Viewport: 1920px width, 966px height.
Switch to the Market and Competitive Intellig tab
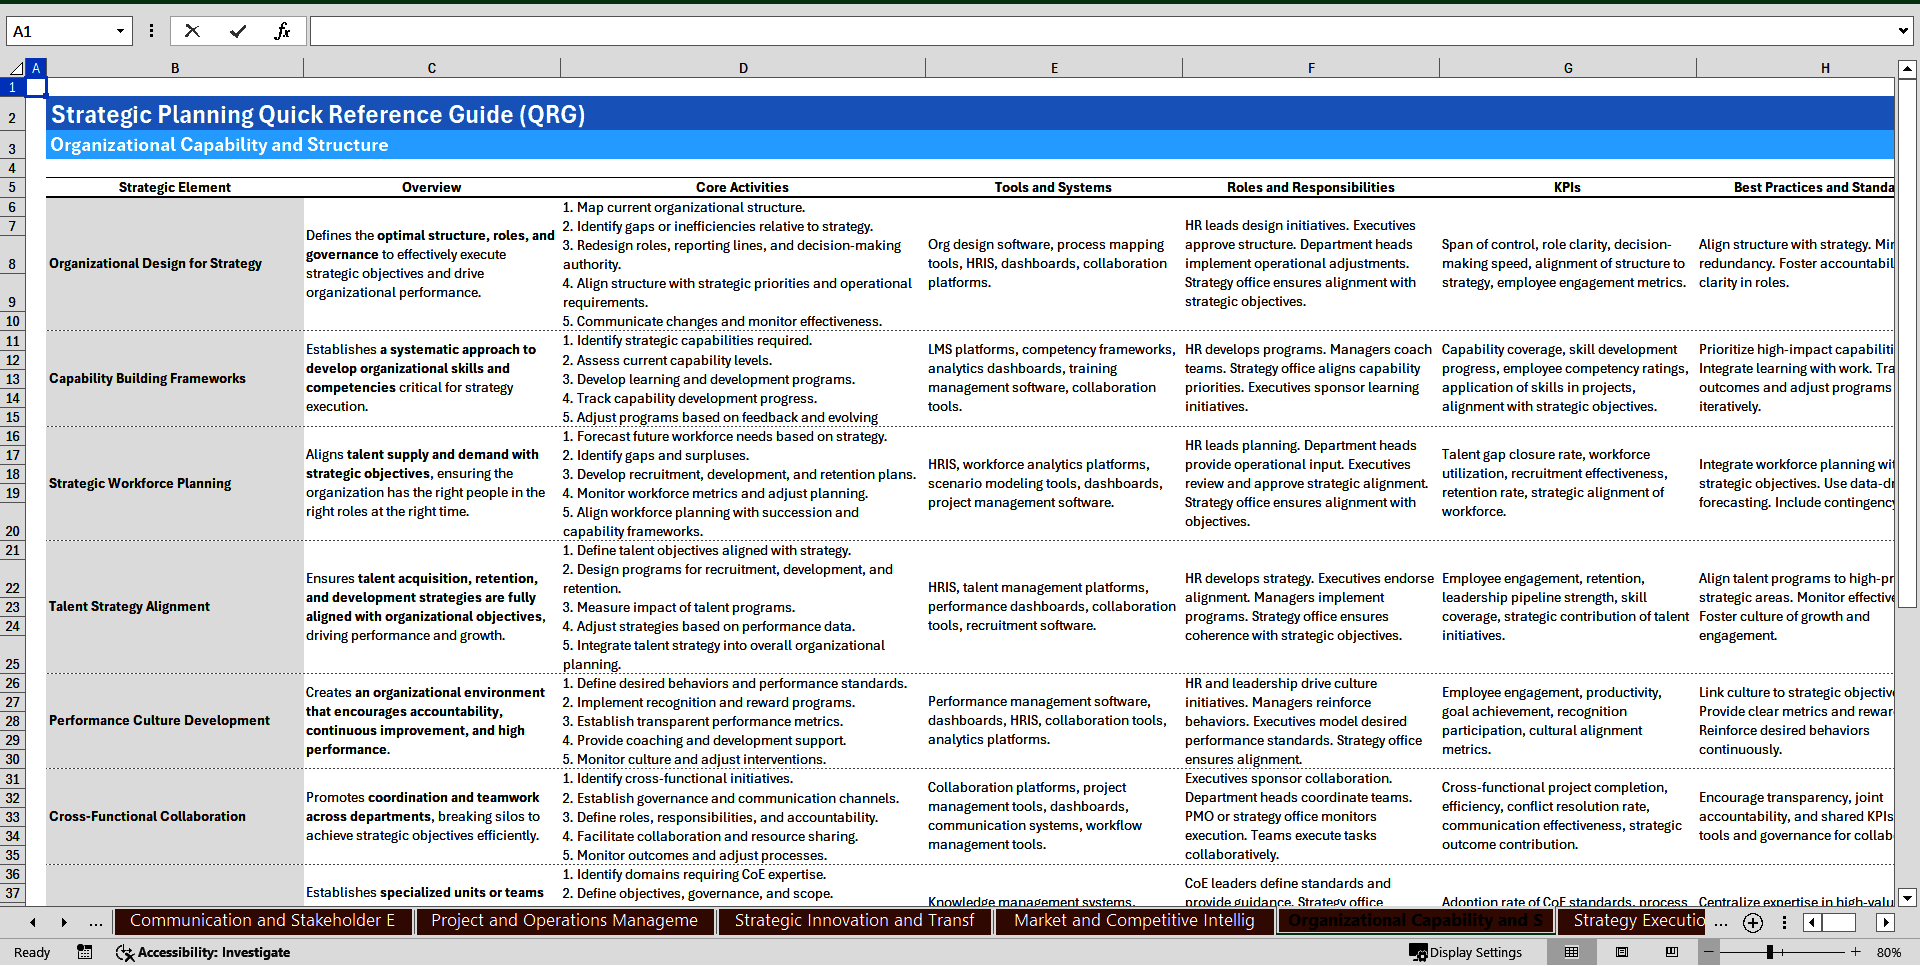(1133, 920)
